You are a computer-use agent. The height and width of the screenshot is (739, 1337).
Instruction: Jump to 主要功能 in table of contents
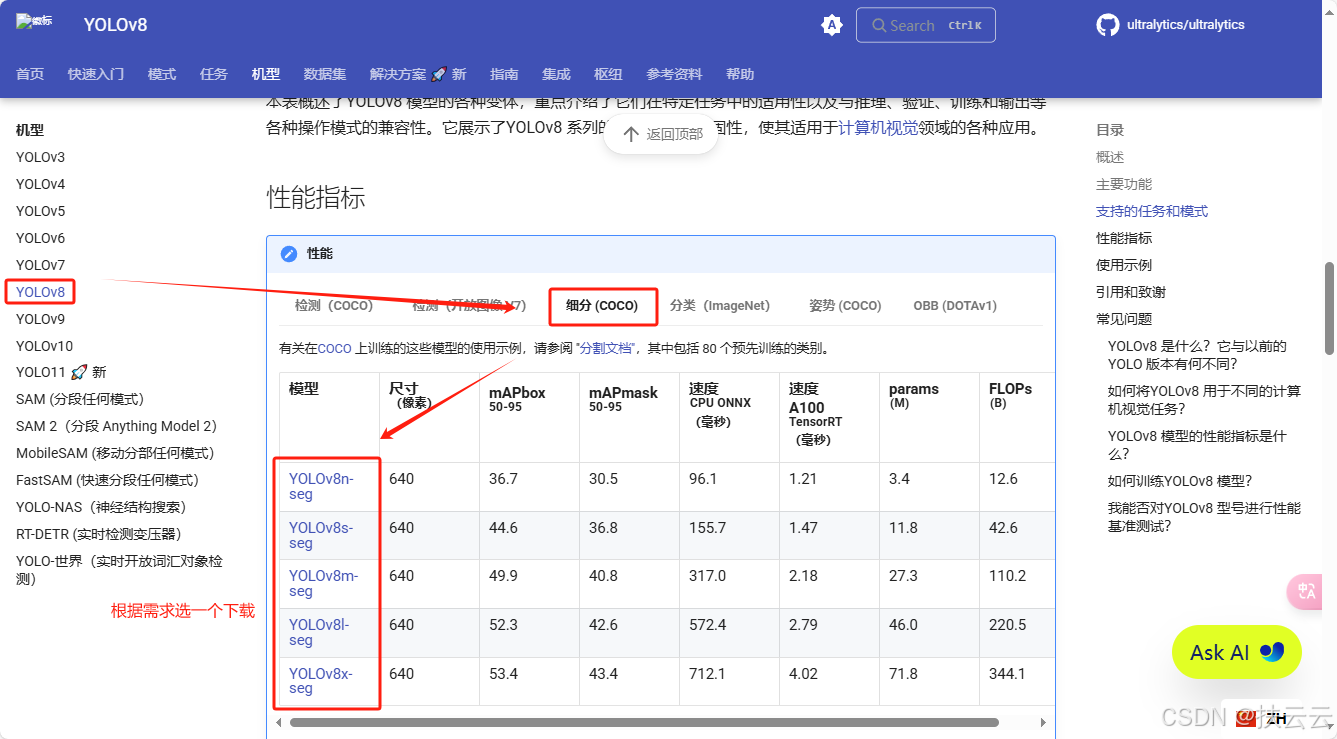(1124, 184)
